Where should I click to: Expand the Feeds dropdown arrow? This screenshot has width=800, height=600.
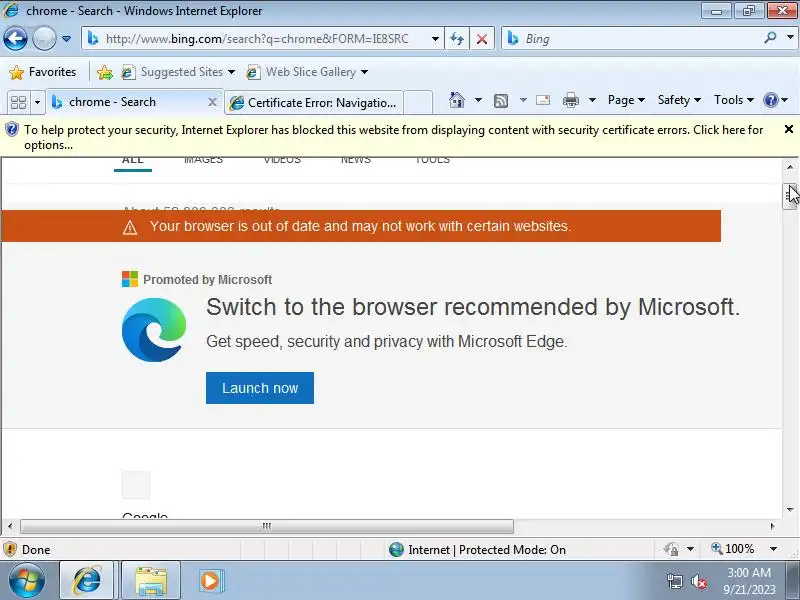523,100
